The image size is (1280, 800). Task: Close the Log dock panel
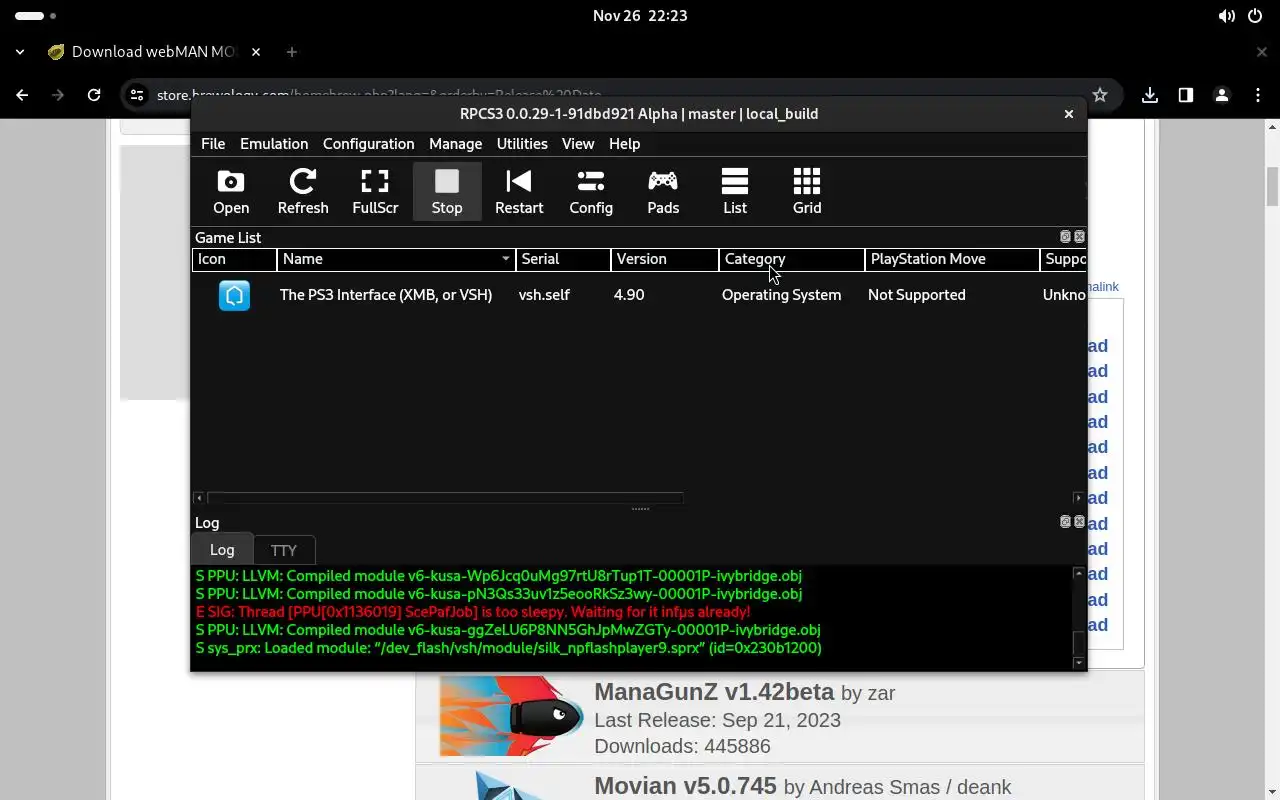click(x=1079, y=522)
